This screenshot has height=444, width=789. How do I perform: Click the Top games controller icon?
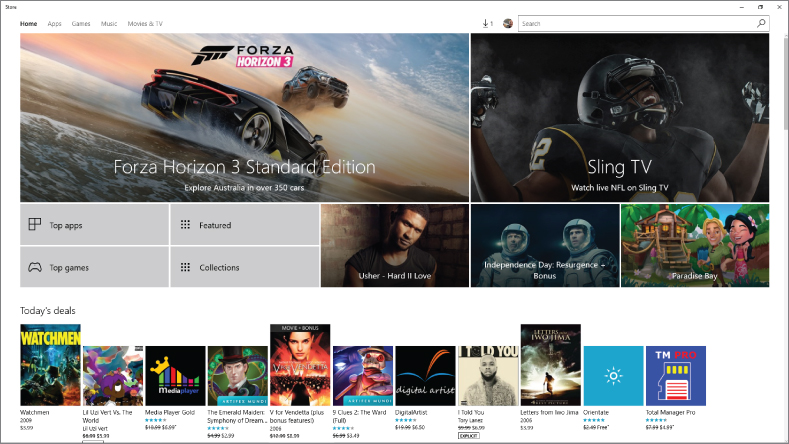[x=35, y=267]
